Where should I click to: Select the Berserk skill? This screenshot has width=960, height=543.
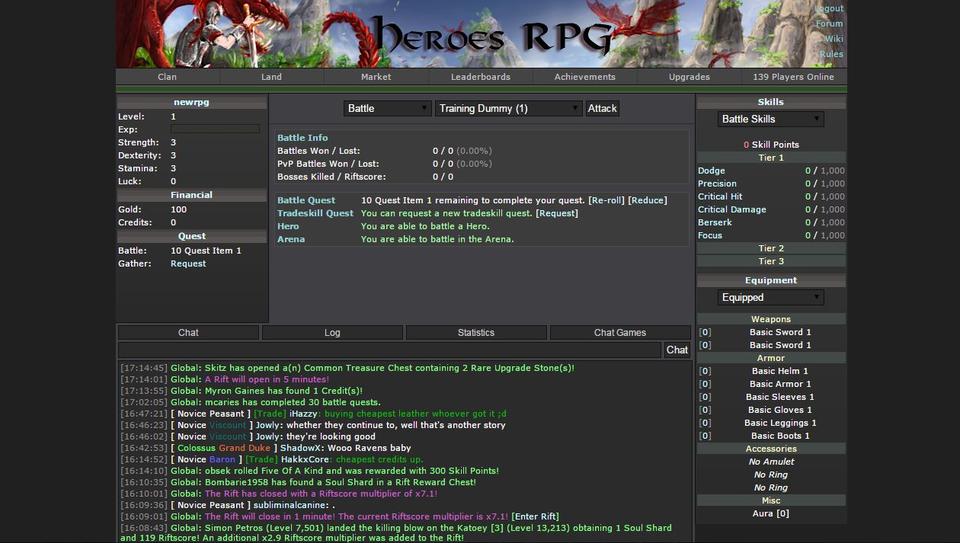click(714, 222)
